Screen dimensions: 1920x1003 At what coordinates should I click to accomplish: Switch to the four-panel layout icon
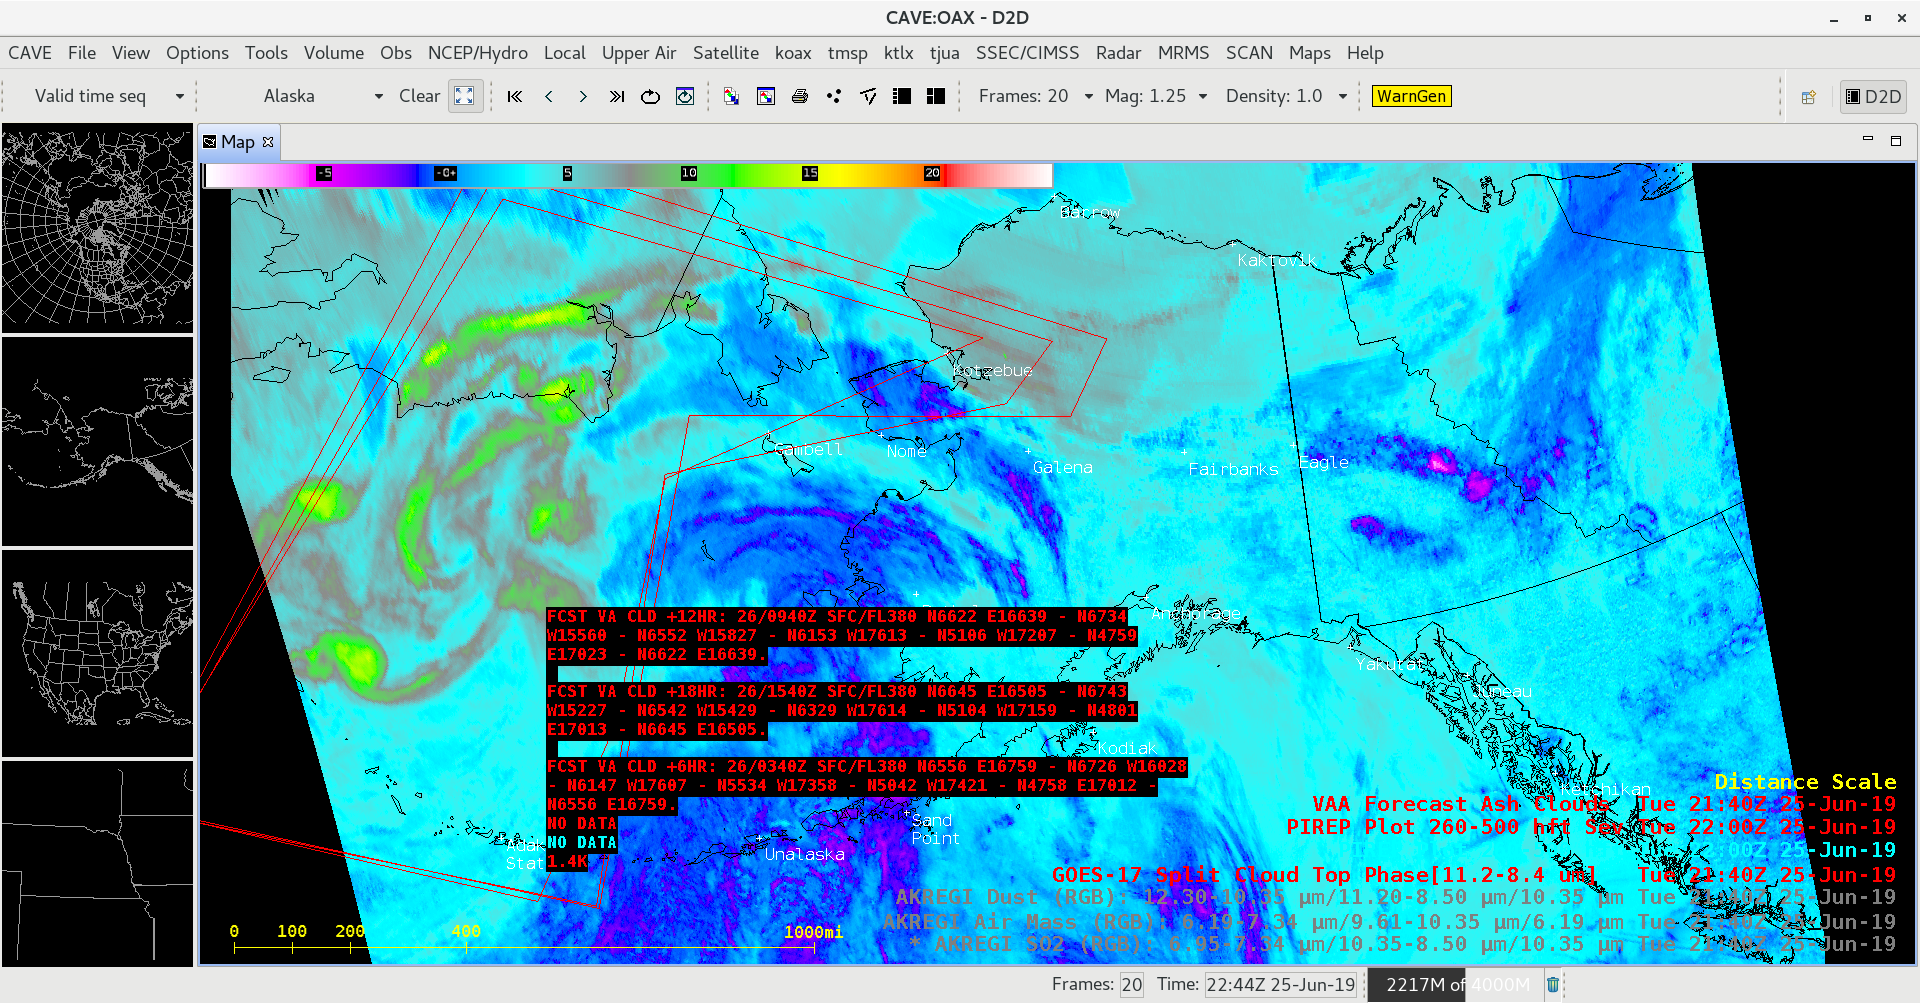click(x=936, y=96)
